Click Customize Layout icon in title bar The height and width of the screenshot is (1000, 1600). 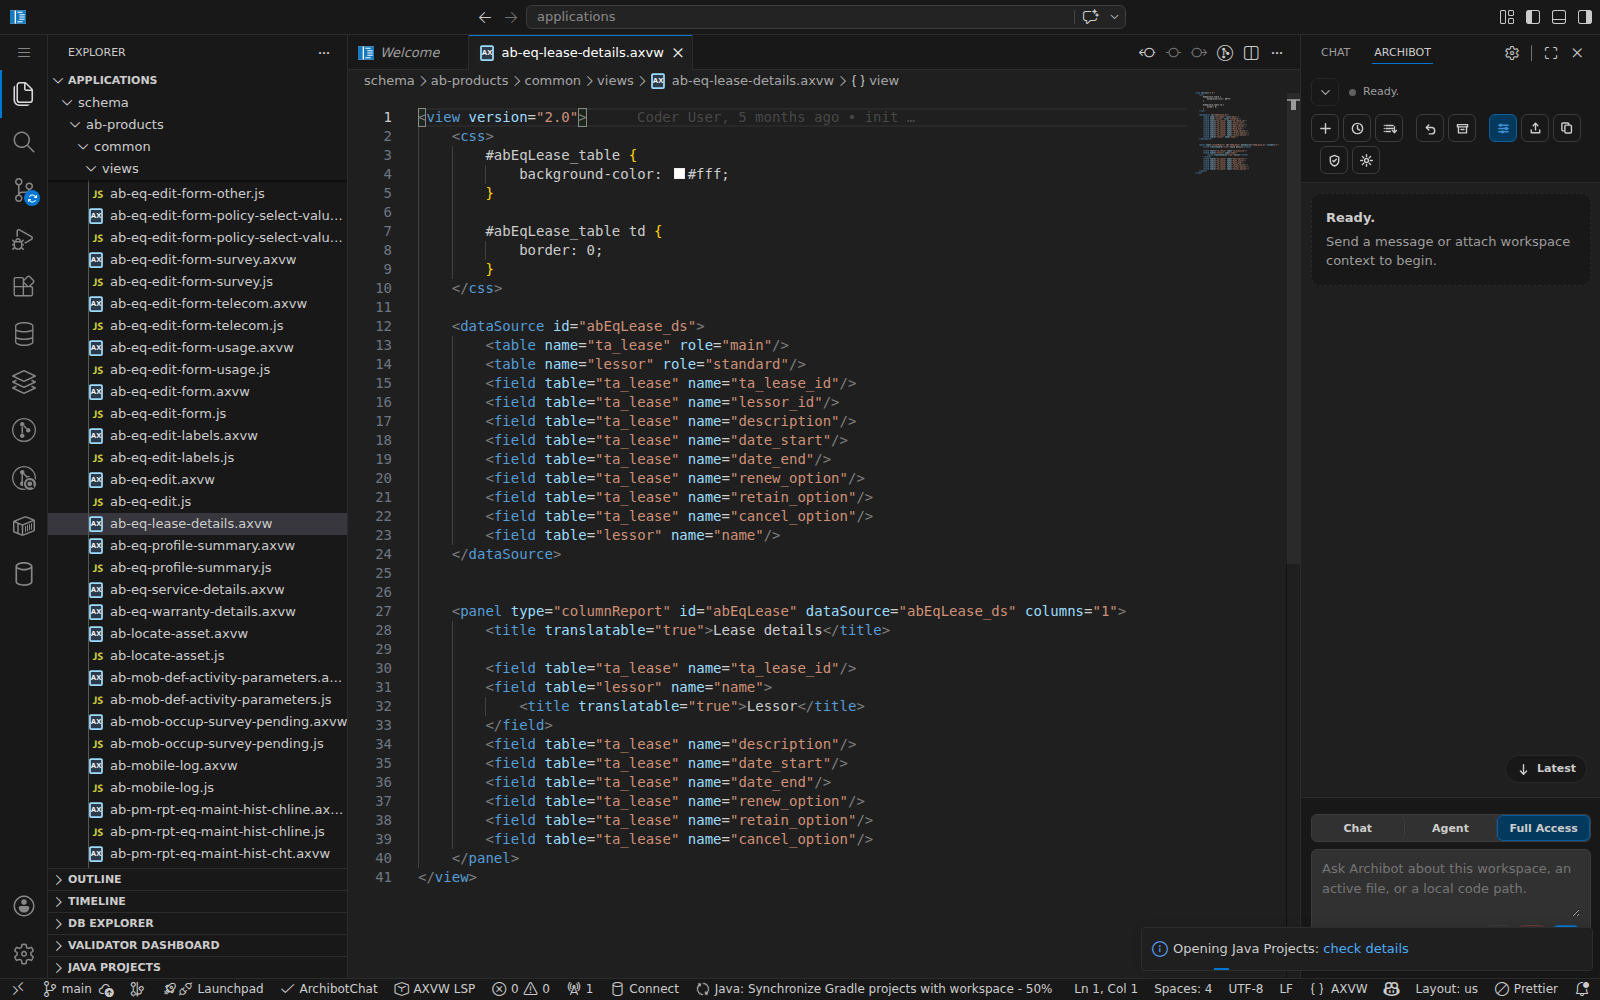click(1507, 16)
